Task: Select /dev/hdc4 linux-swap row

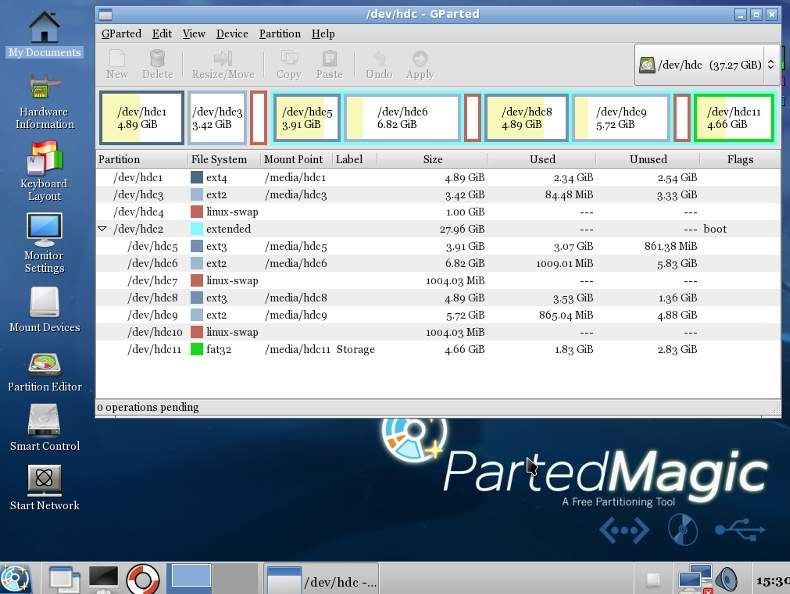Action: 438,212
